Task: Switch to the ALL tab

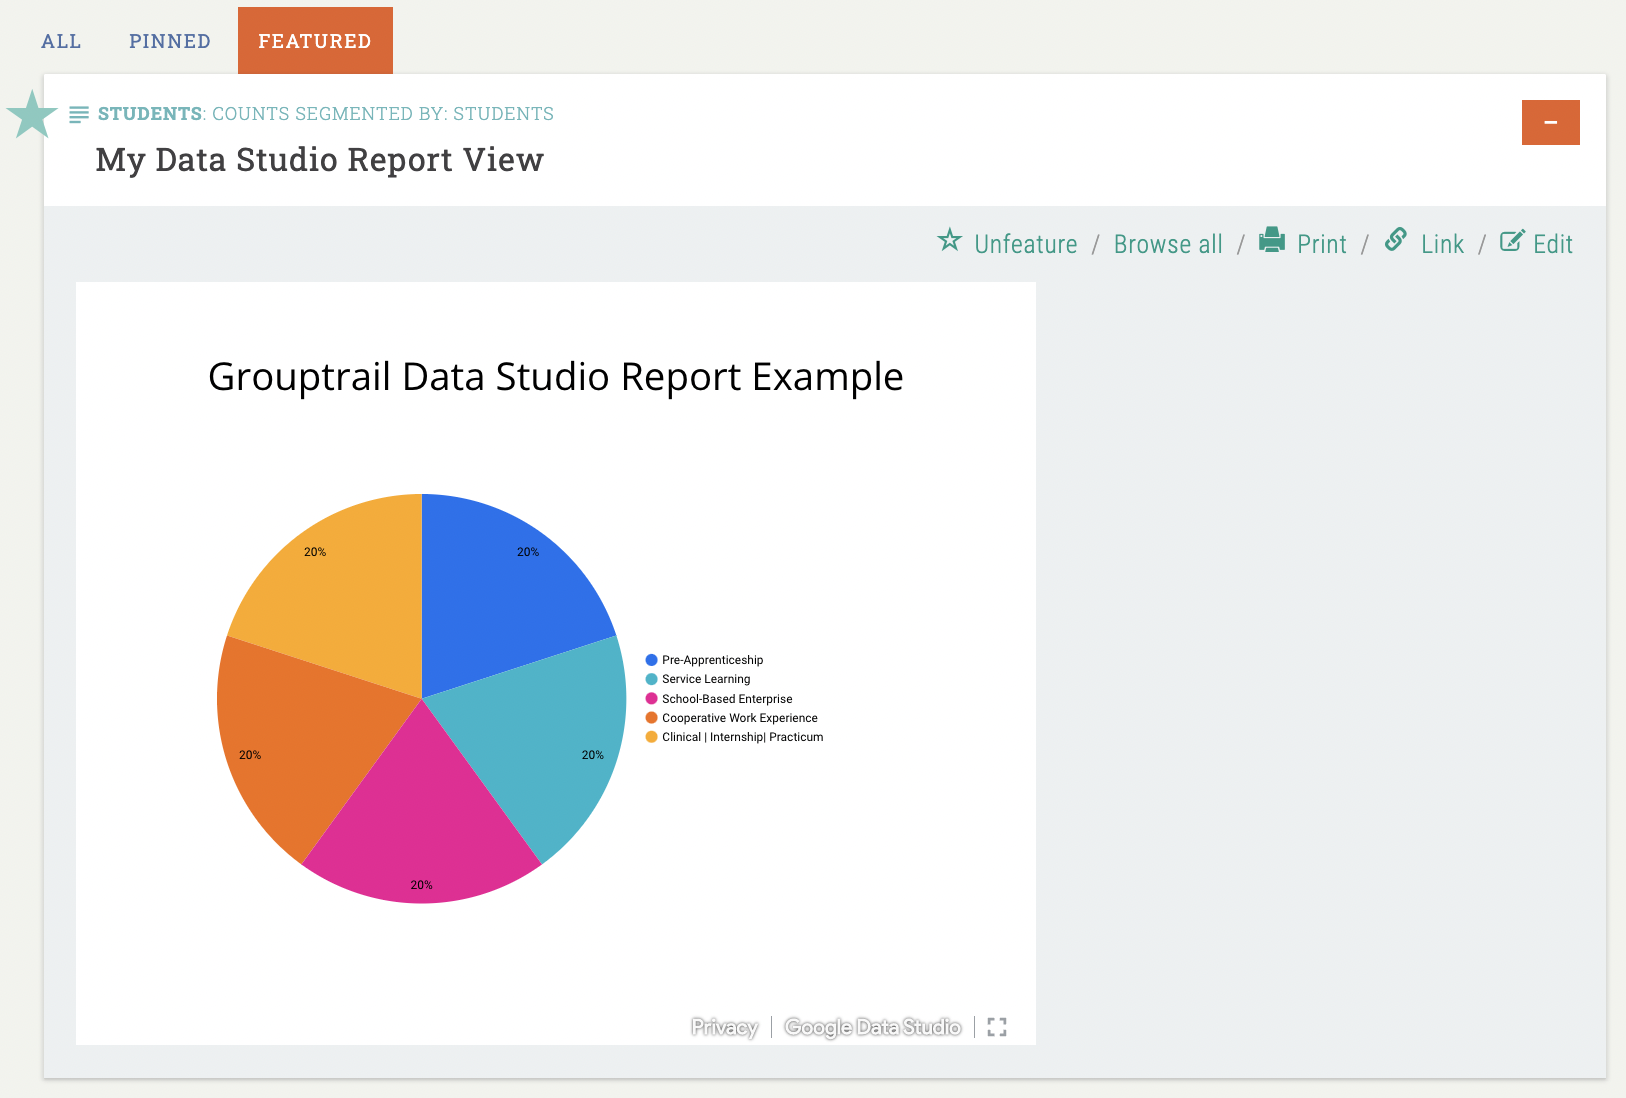Action: (x=61, y=41)
